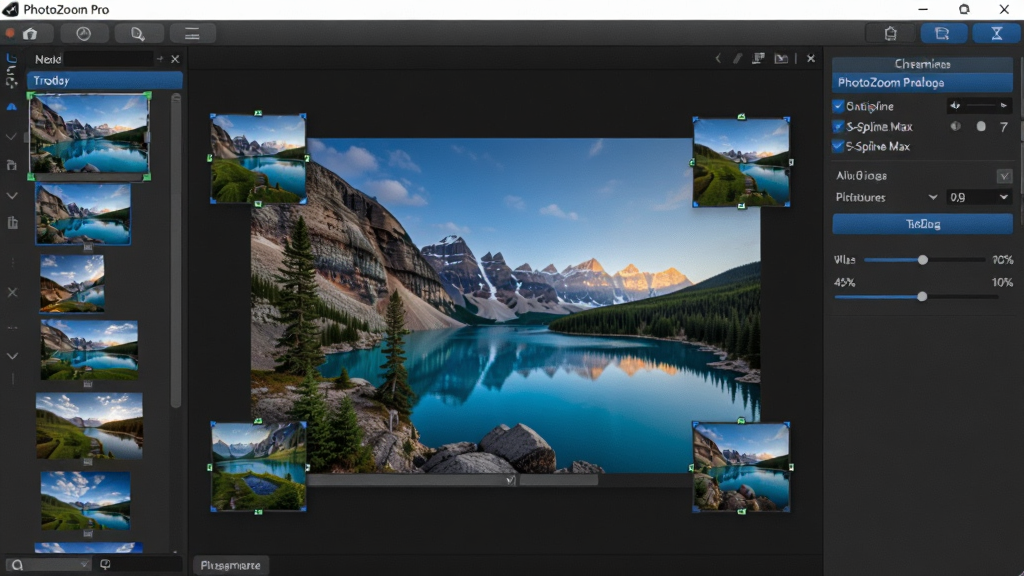Viewport: 1024px width, 576px height.
Task: Click the plus icon beside the Nexid field
Action: pyautogui.click(x=159, y=59)
